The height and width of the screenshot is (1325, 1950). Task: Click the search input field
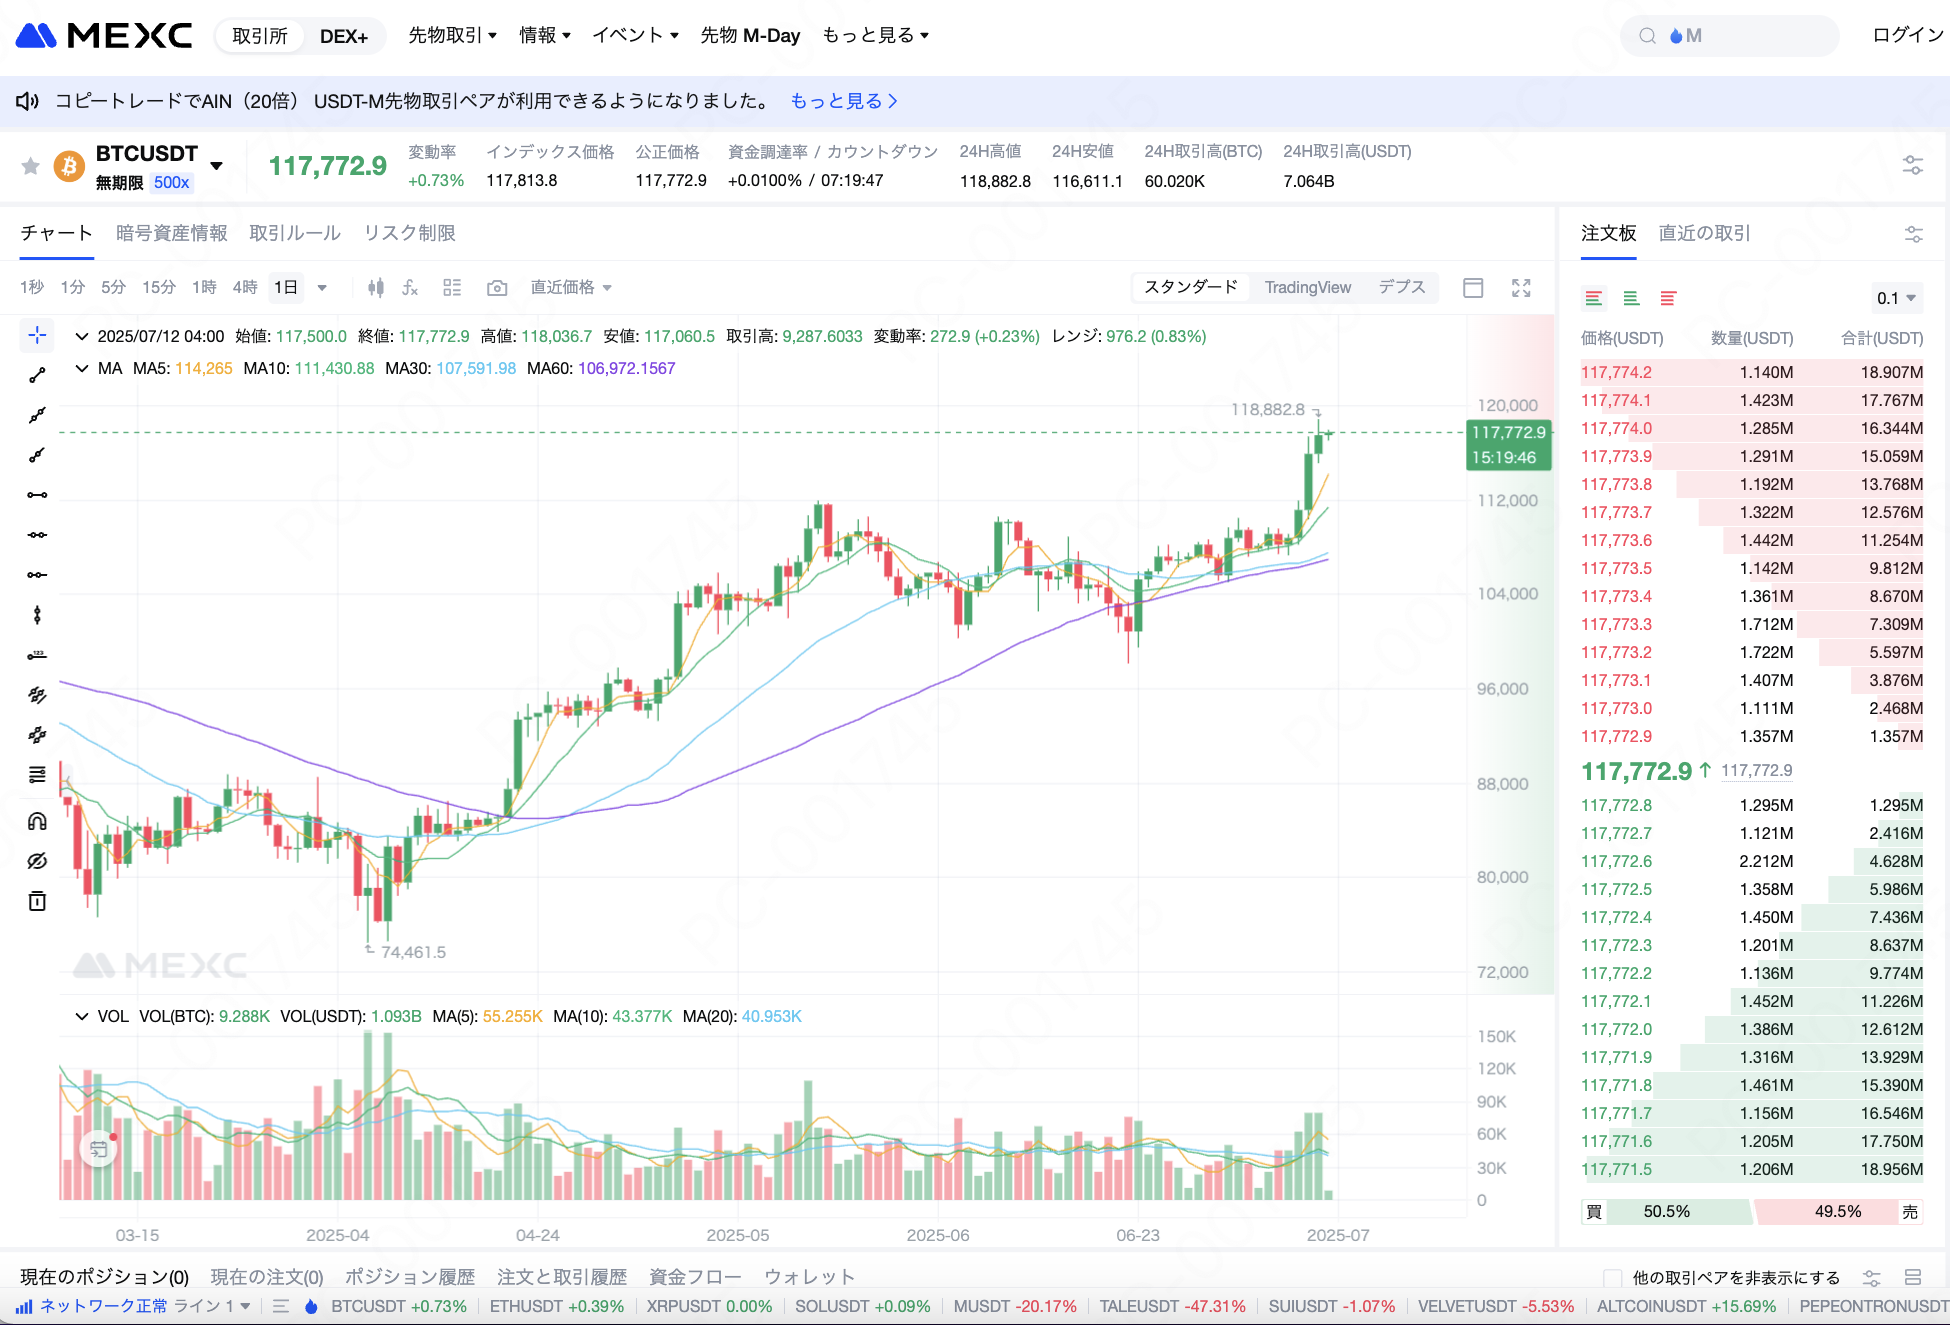tap(1729, 36)
